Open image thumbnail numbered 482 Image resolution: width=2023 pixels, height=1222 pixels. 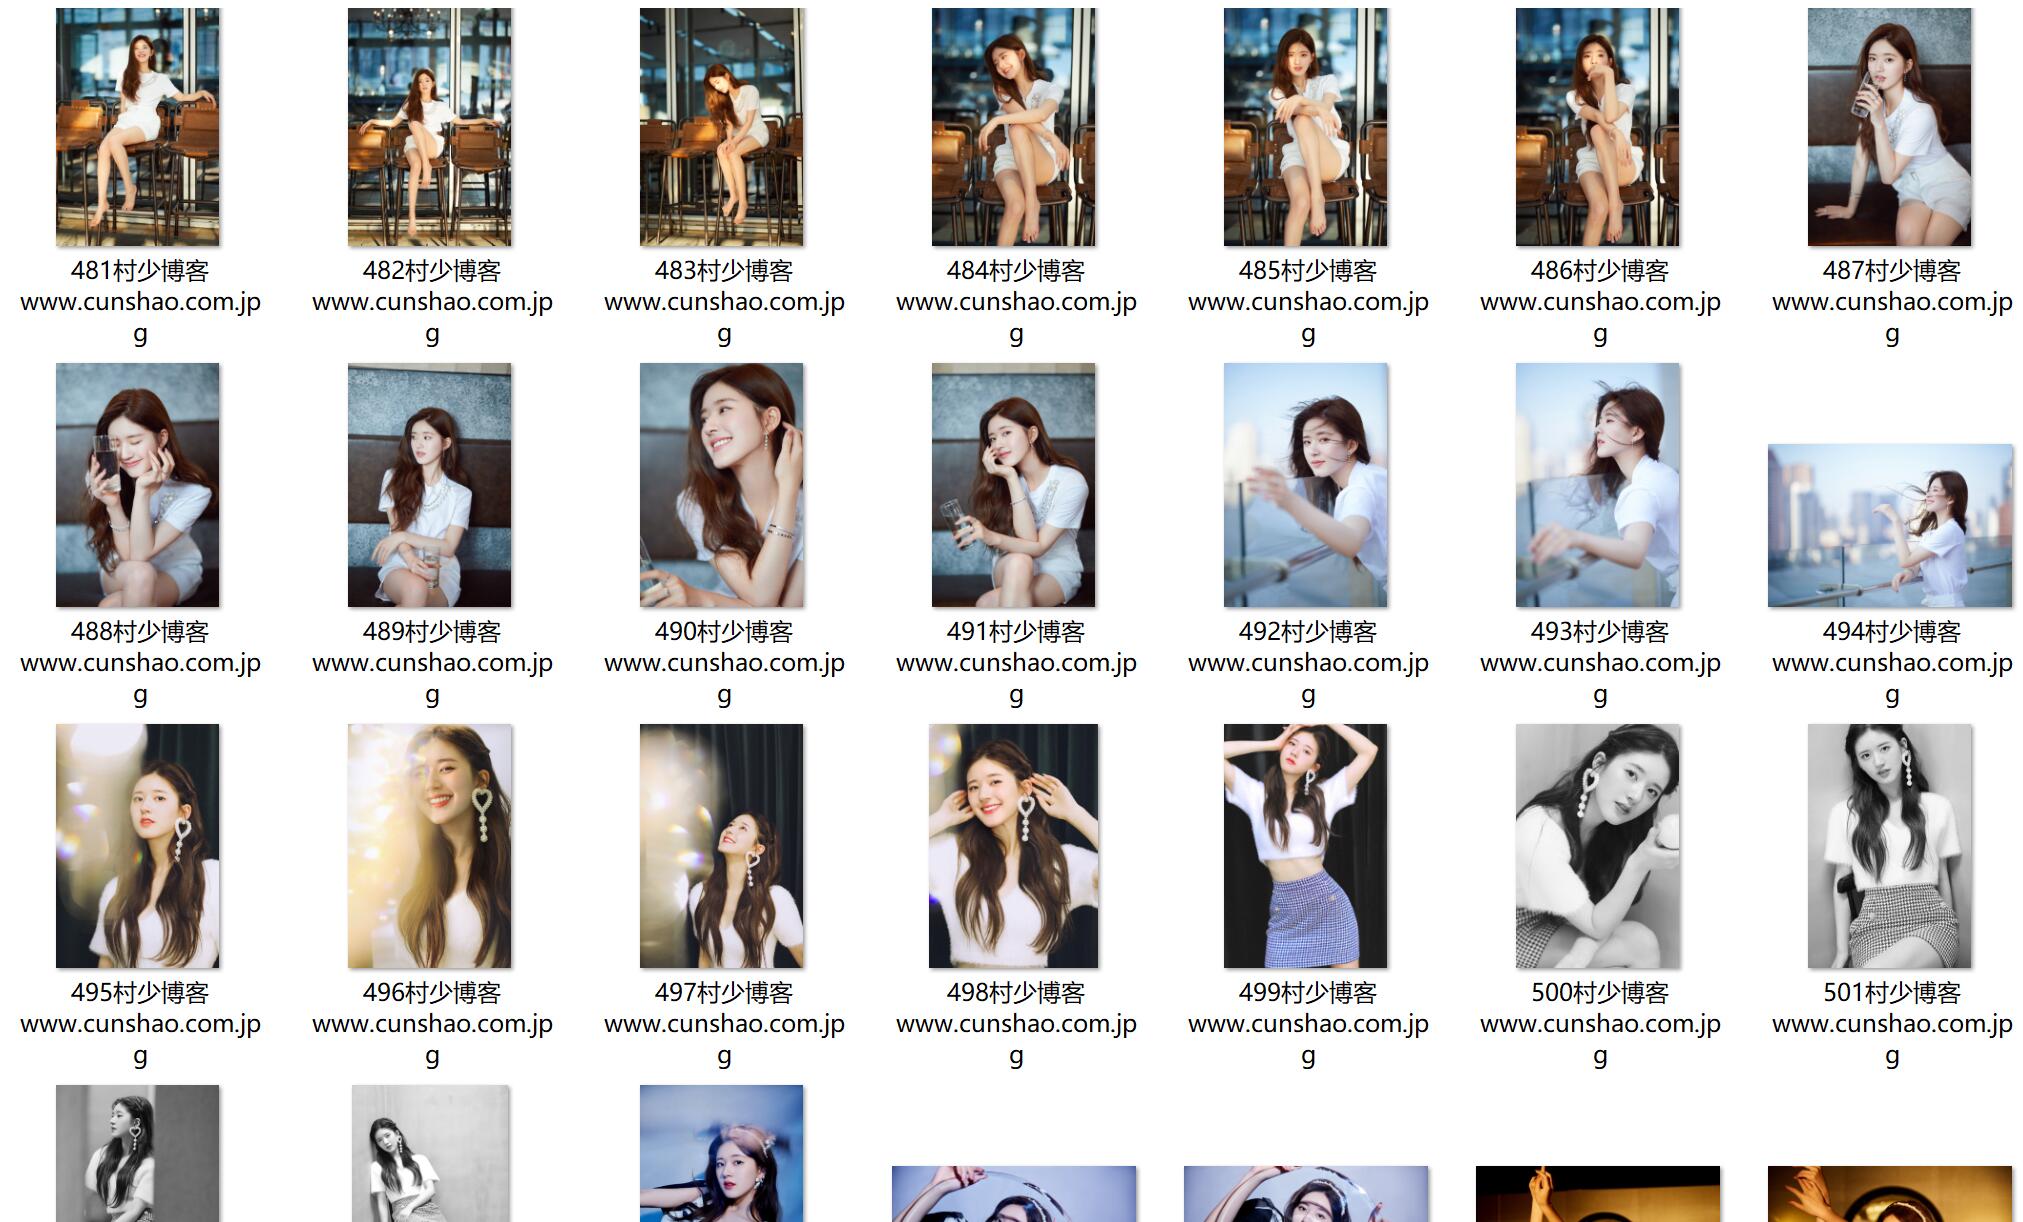pos(430,127)
